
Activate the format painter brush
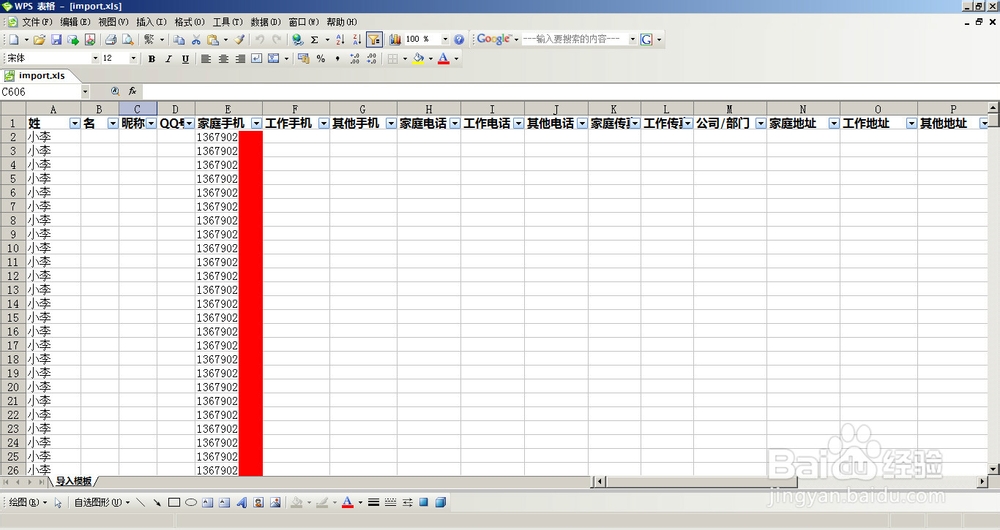coord(239,40)
